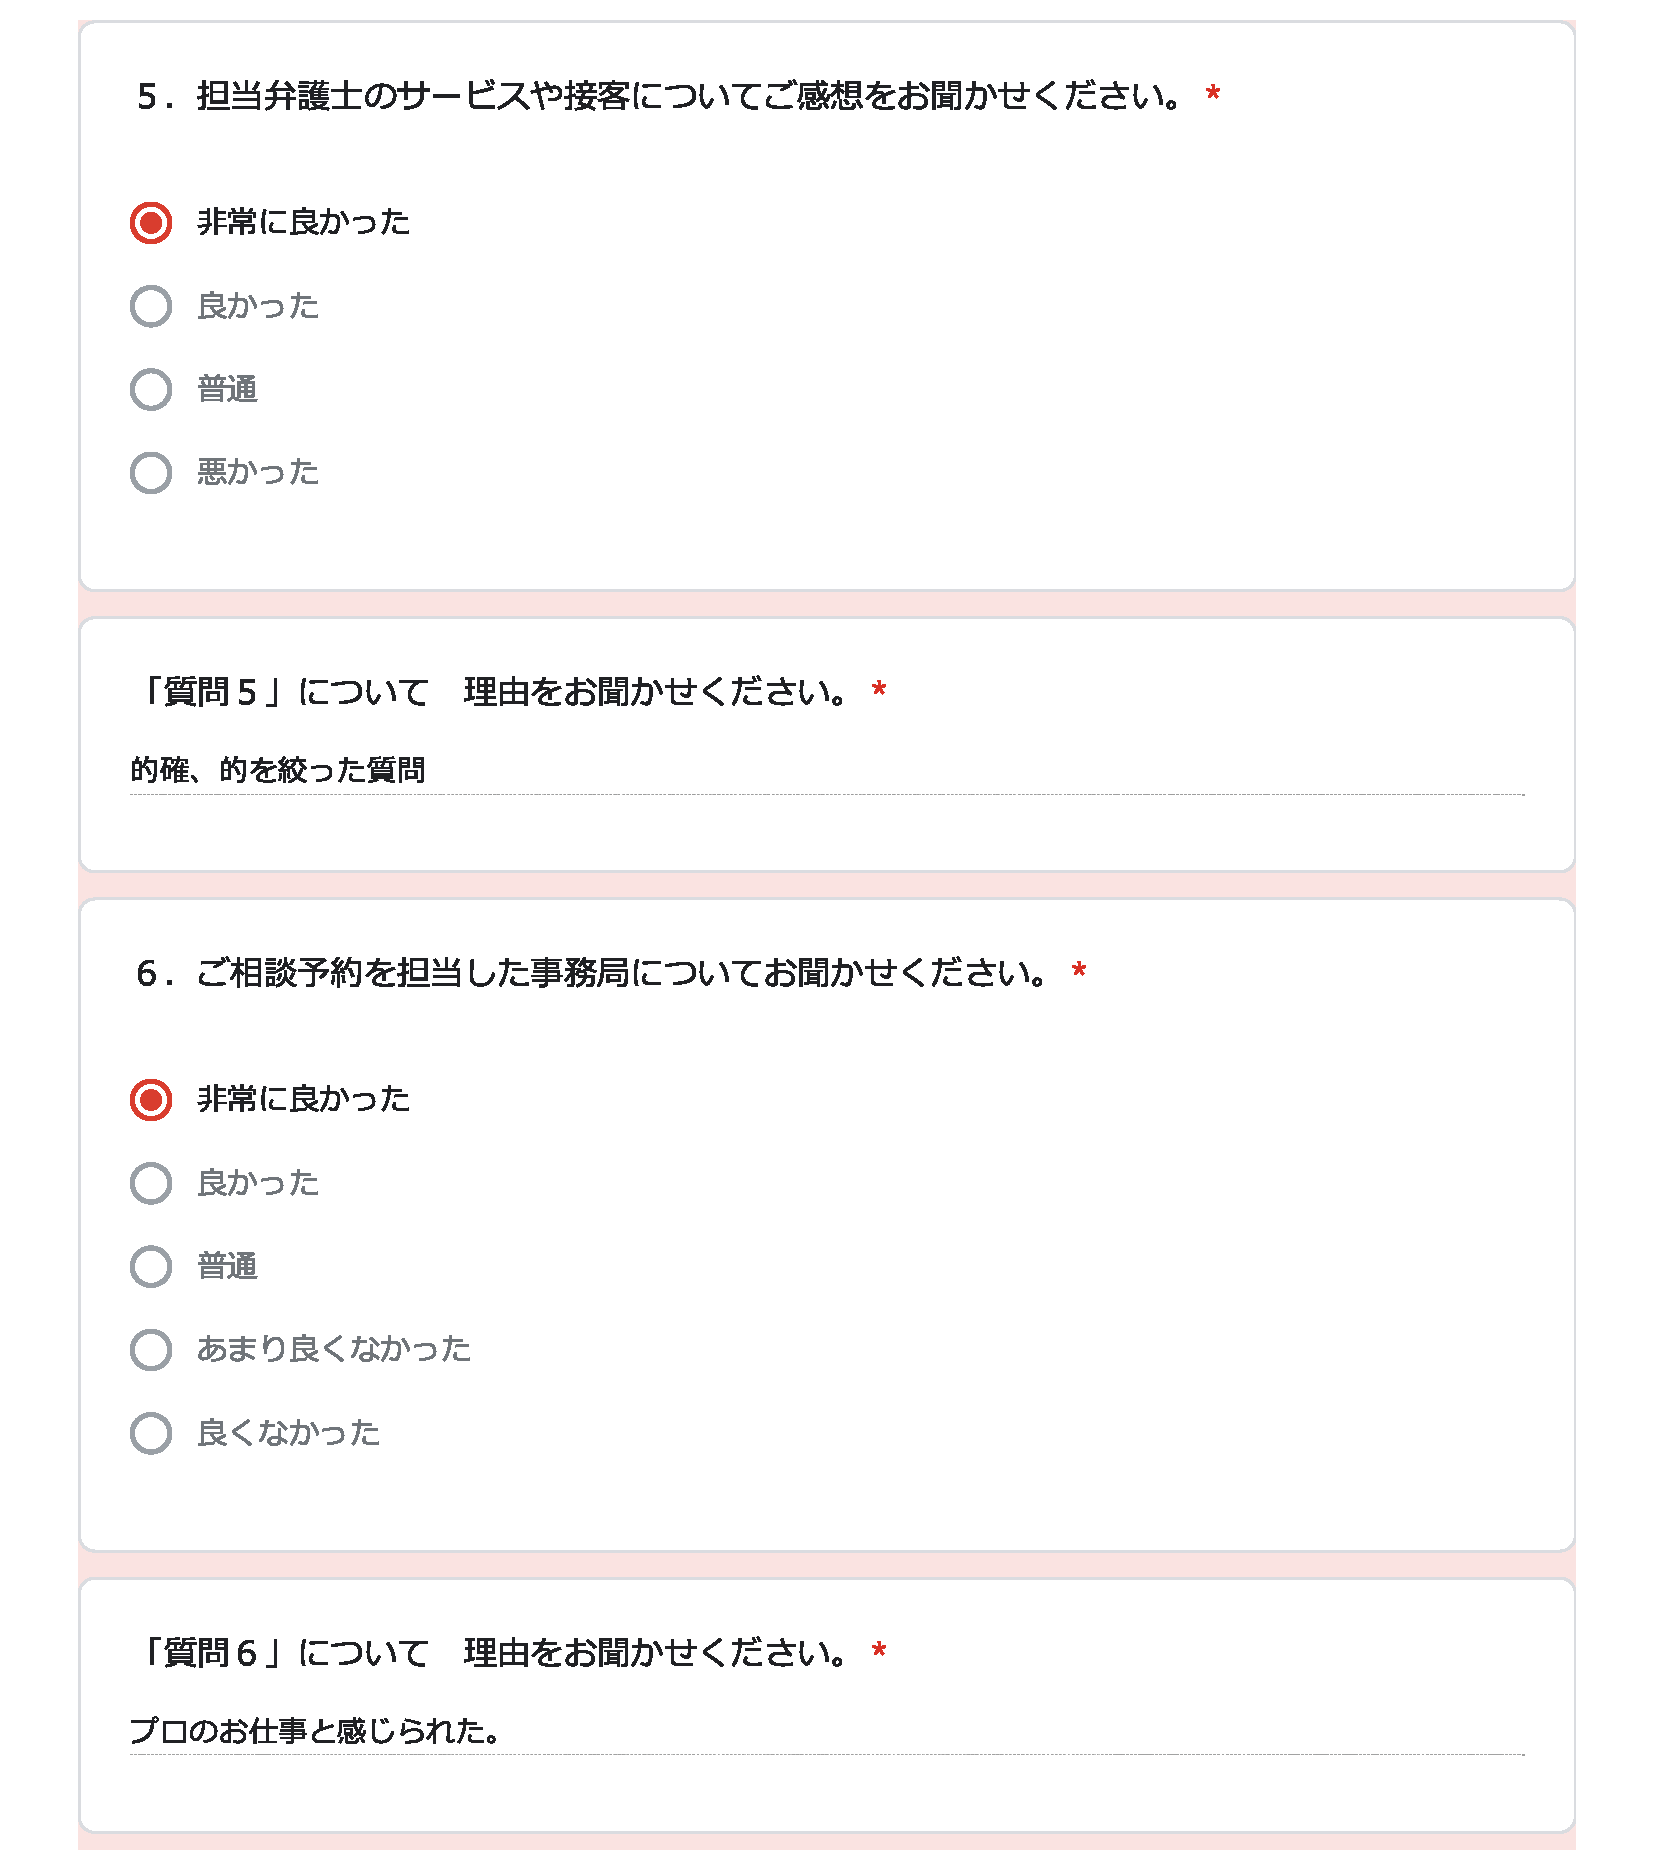Click question 6 title about 事務局
This screenshot has width=1654, height=1850.
pyautogui.click(x=592, y=973)
